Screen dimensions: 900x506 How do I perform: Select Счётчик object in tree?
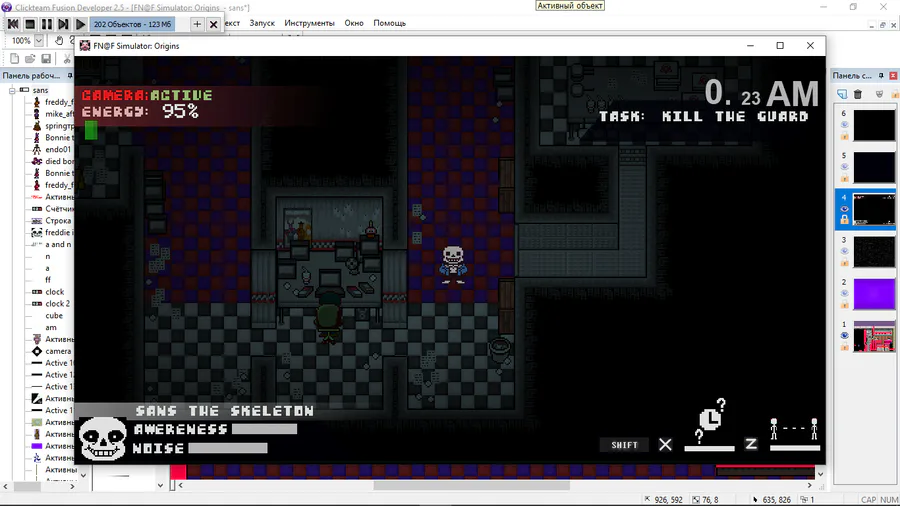52,209
